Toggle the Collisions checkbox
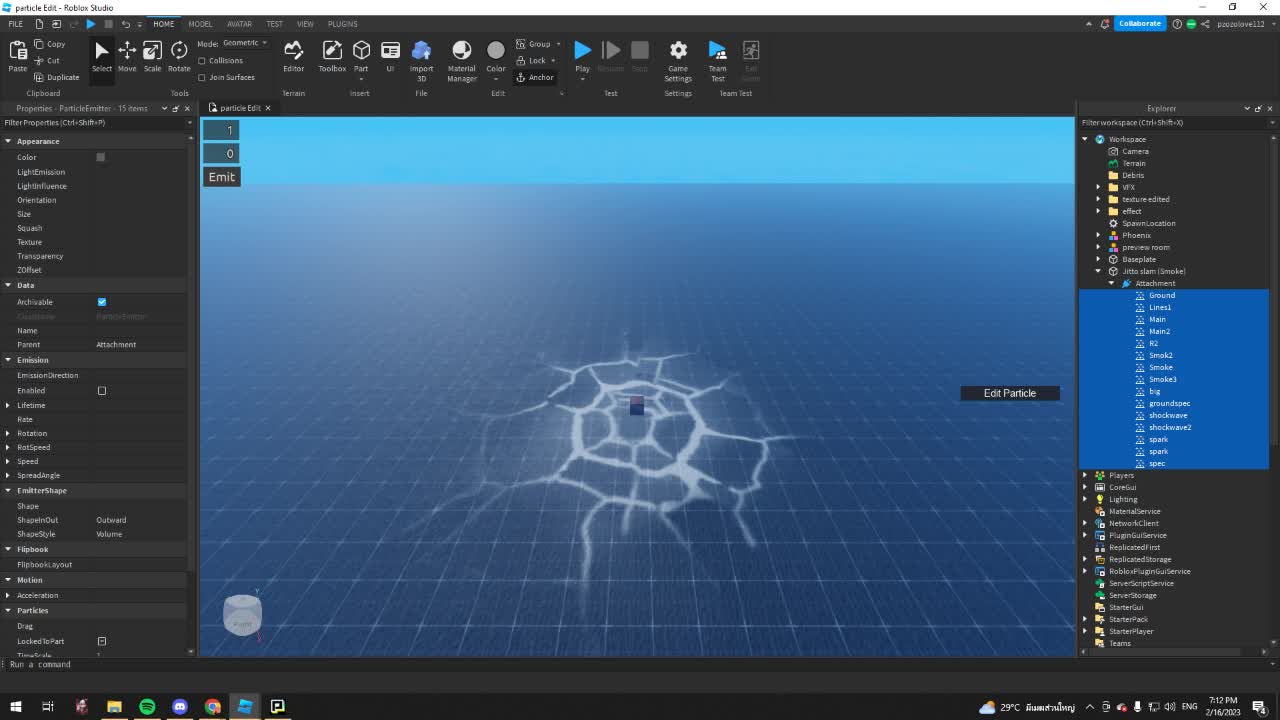 202,60
